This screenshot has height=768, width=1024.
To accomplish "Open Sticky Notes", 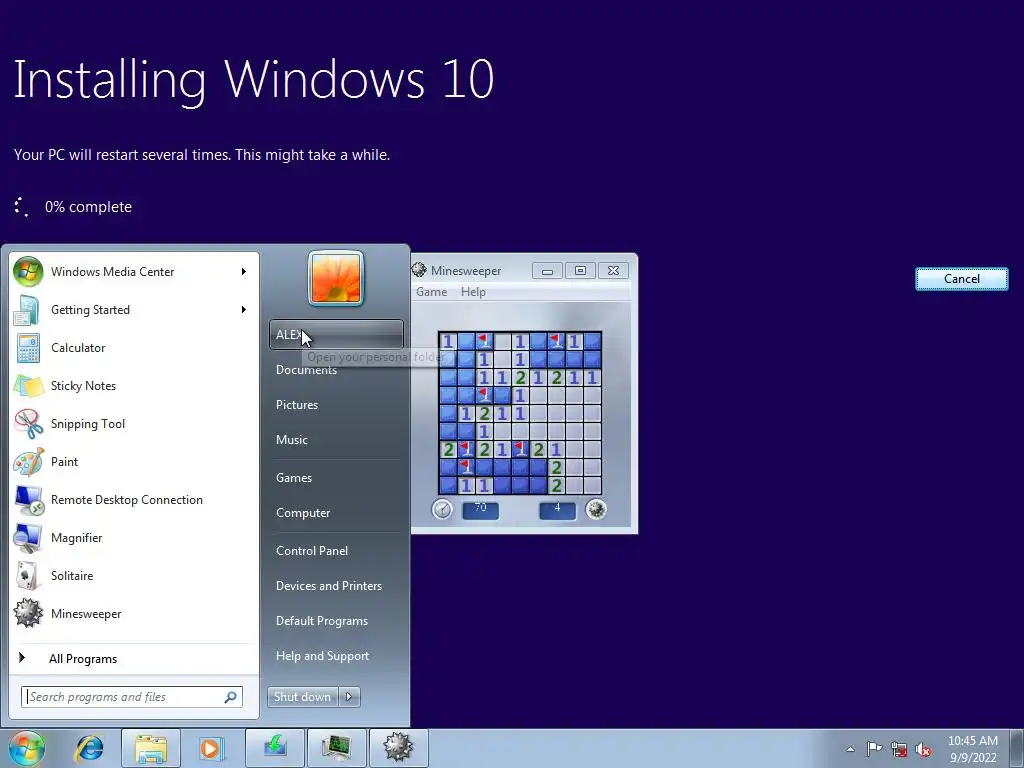I will (134, 385).
